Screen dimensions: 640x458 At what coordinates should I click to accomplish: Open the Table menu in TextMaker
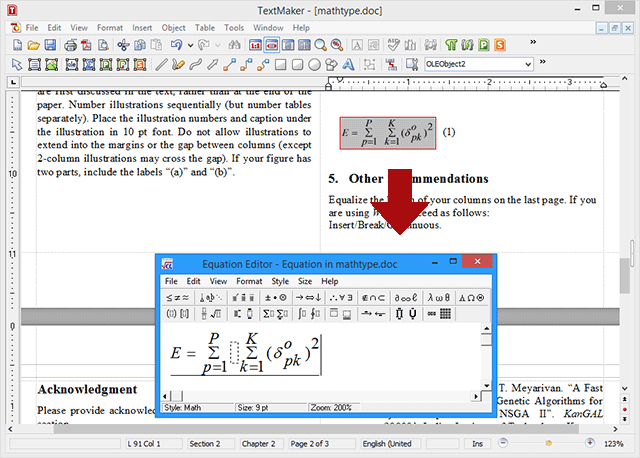(x=205, y=28)
